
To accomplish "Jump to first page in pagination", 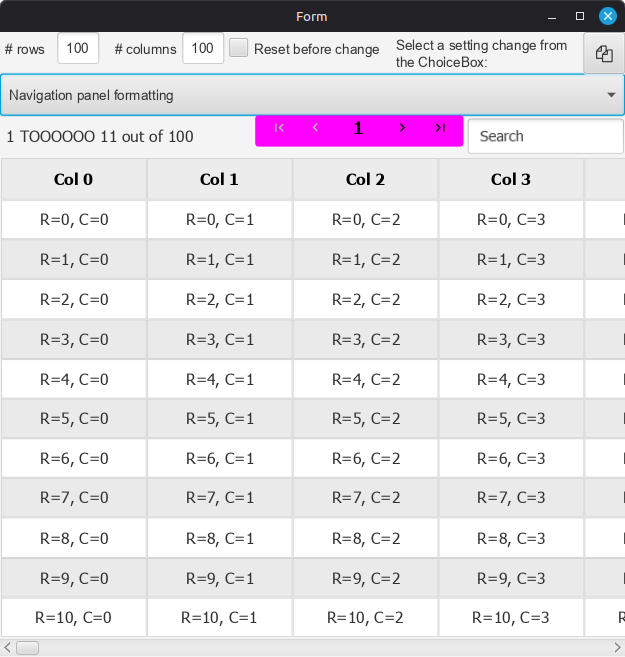I will point(279,128).
